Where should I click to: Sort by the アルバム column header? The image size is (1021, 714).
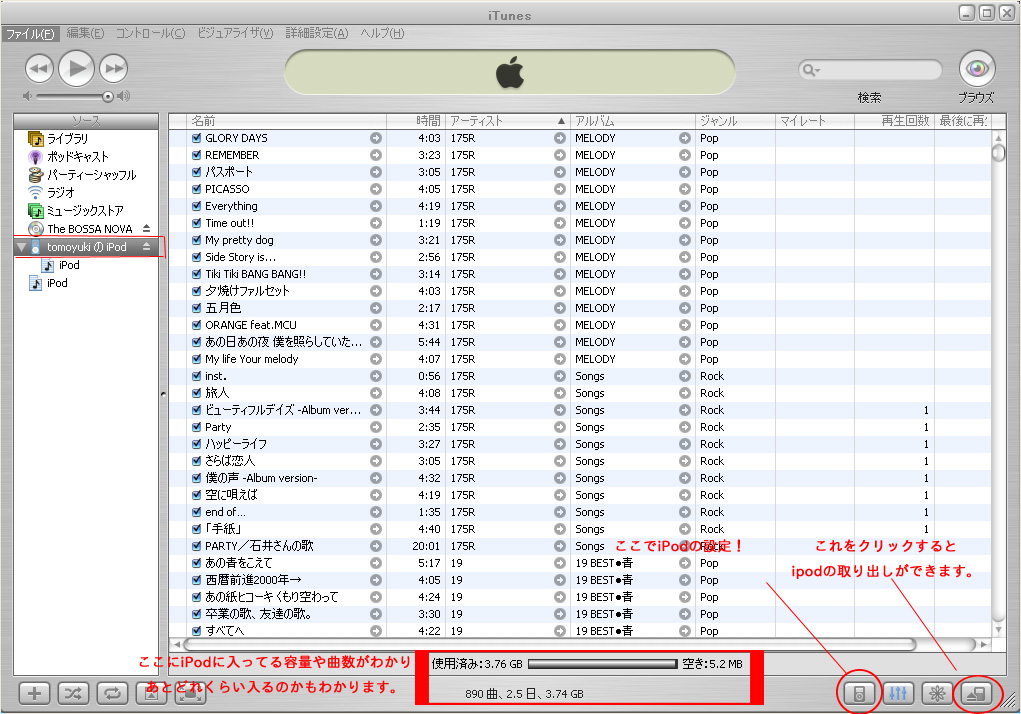click(633, 121)
